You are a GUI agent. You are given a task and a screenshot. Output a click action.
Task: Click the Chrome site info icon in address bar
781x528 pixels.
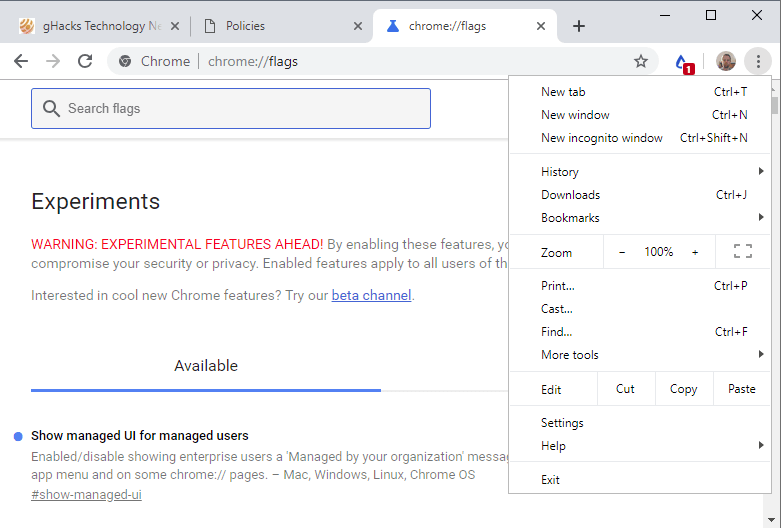click(x=125, y=61)
